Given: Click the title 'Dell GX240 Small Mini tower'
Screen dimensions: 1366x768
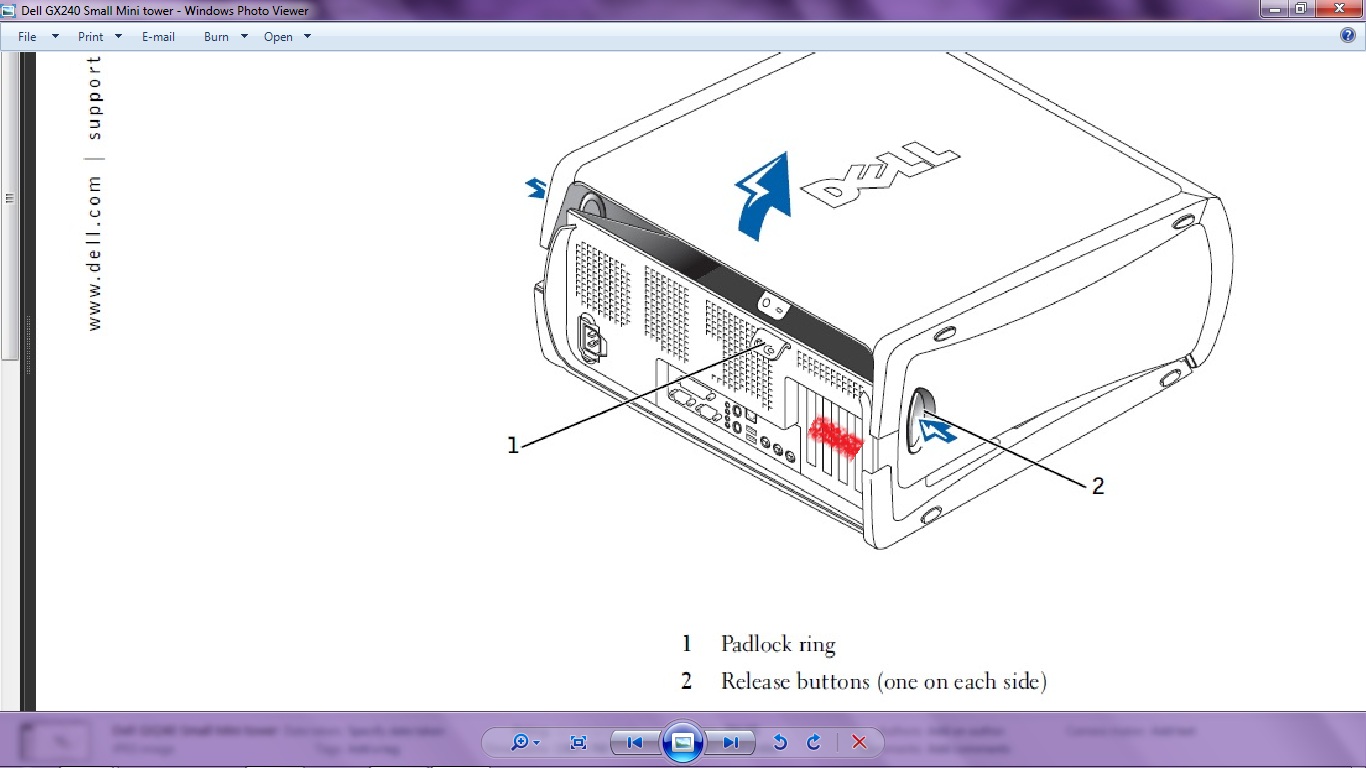Looking at the screenshot, I should pyautogui.click(x=99, y=11).
